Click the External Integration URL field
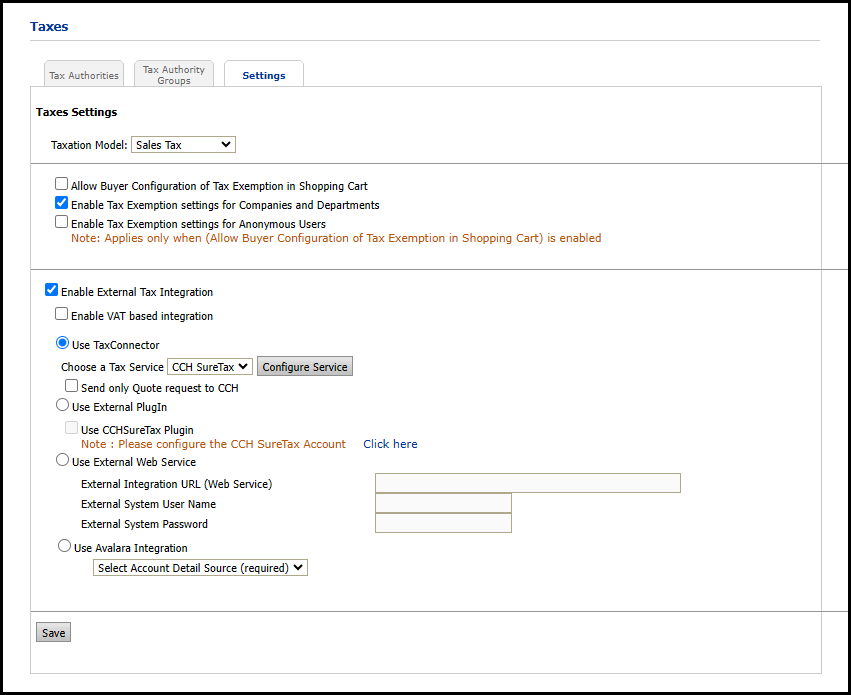Image resolution: width=851 pixels, height=695 pixels. [x=527, y=484]
